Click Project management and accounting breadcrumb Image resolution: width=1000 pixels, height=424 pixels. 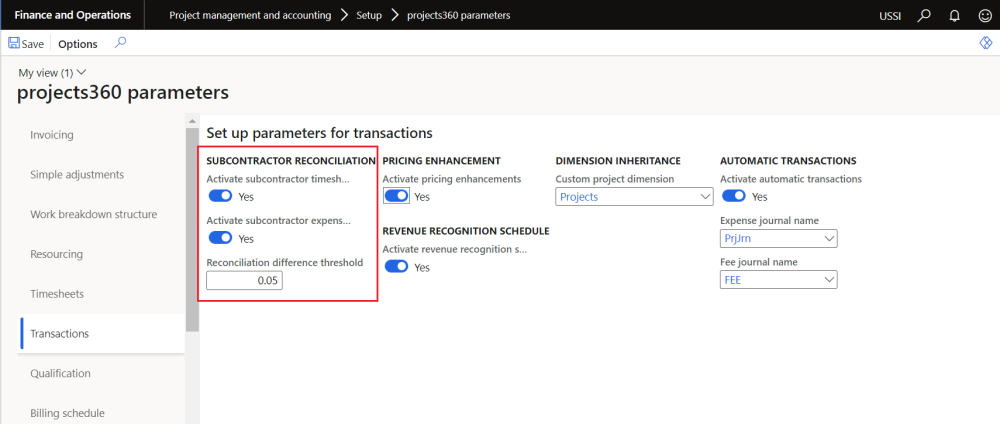[x=250, y=16]
